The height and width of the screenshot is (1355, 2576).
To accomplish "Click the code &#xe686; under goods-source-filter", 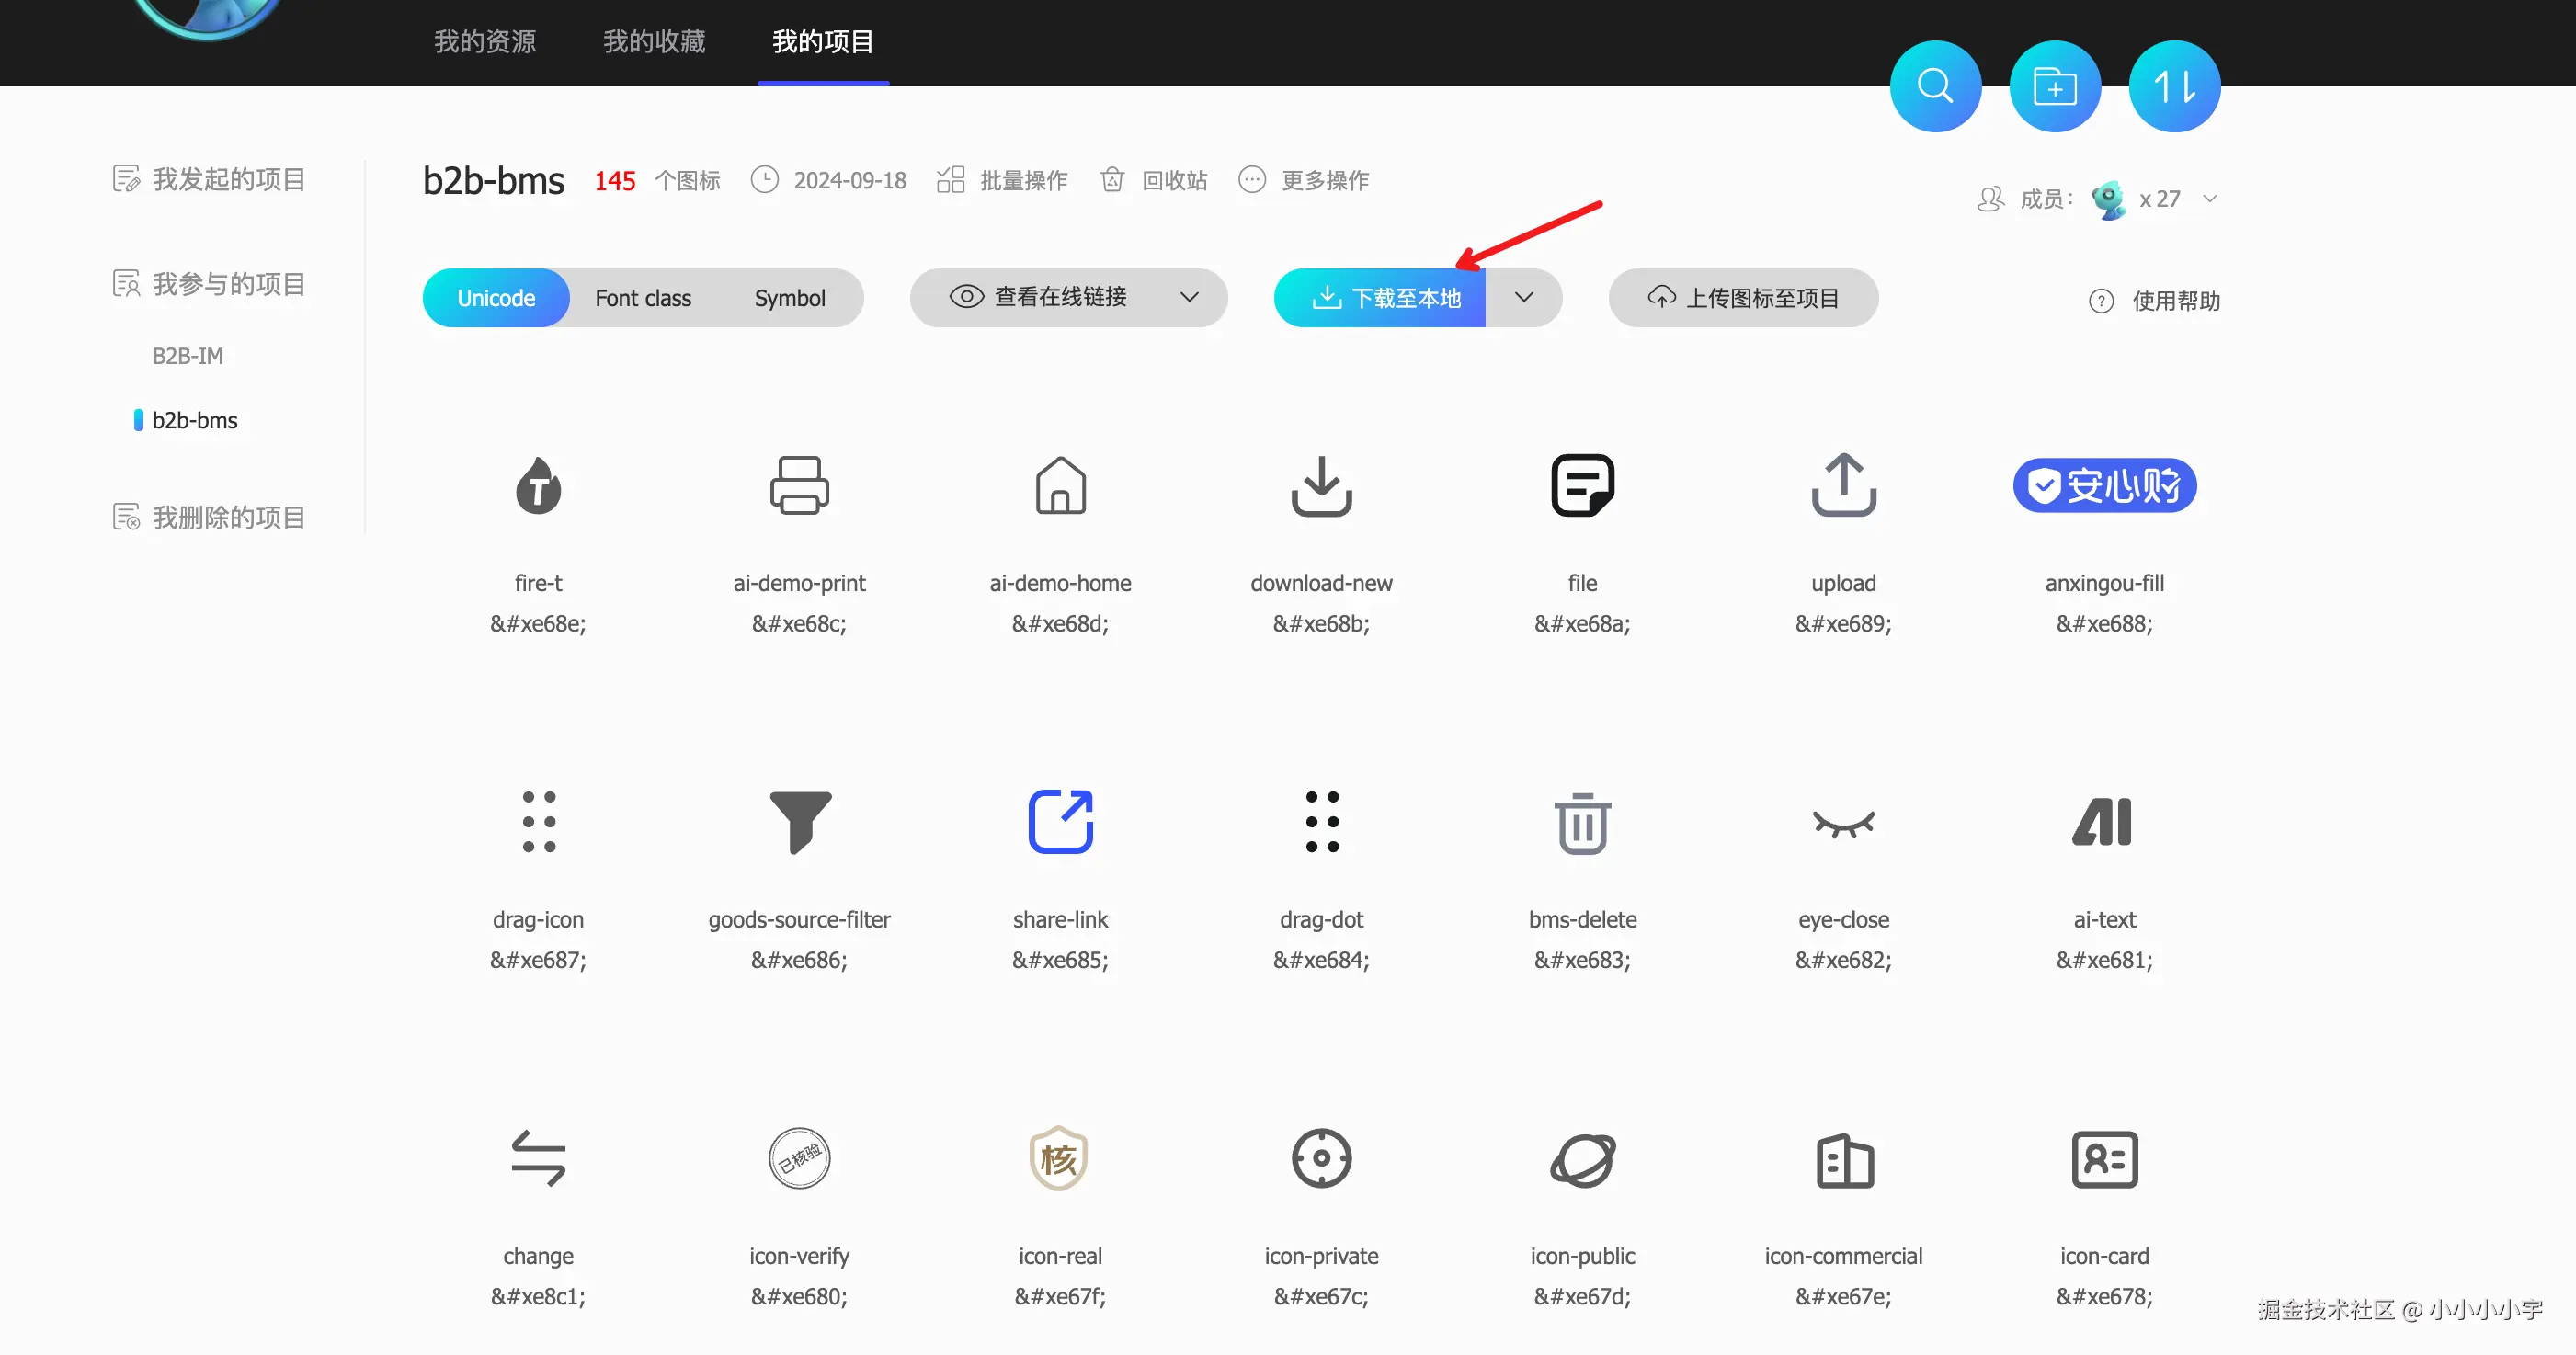I will [x=799, y=960].
